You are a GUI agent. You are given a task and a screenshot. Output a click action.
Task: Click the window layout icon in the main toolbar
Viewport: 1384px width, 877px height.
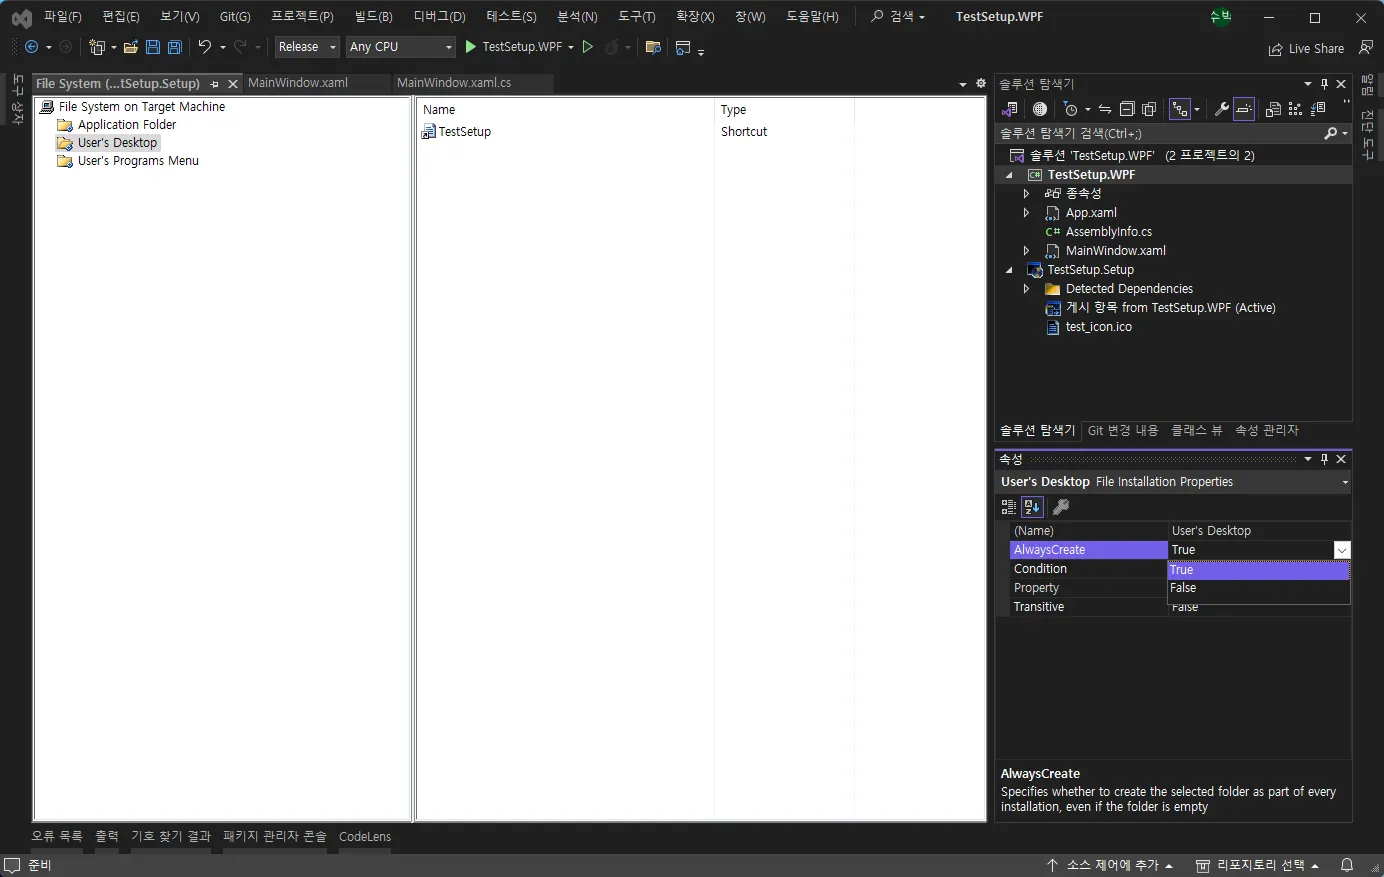pyautogui.click(x=684, y=47)
